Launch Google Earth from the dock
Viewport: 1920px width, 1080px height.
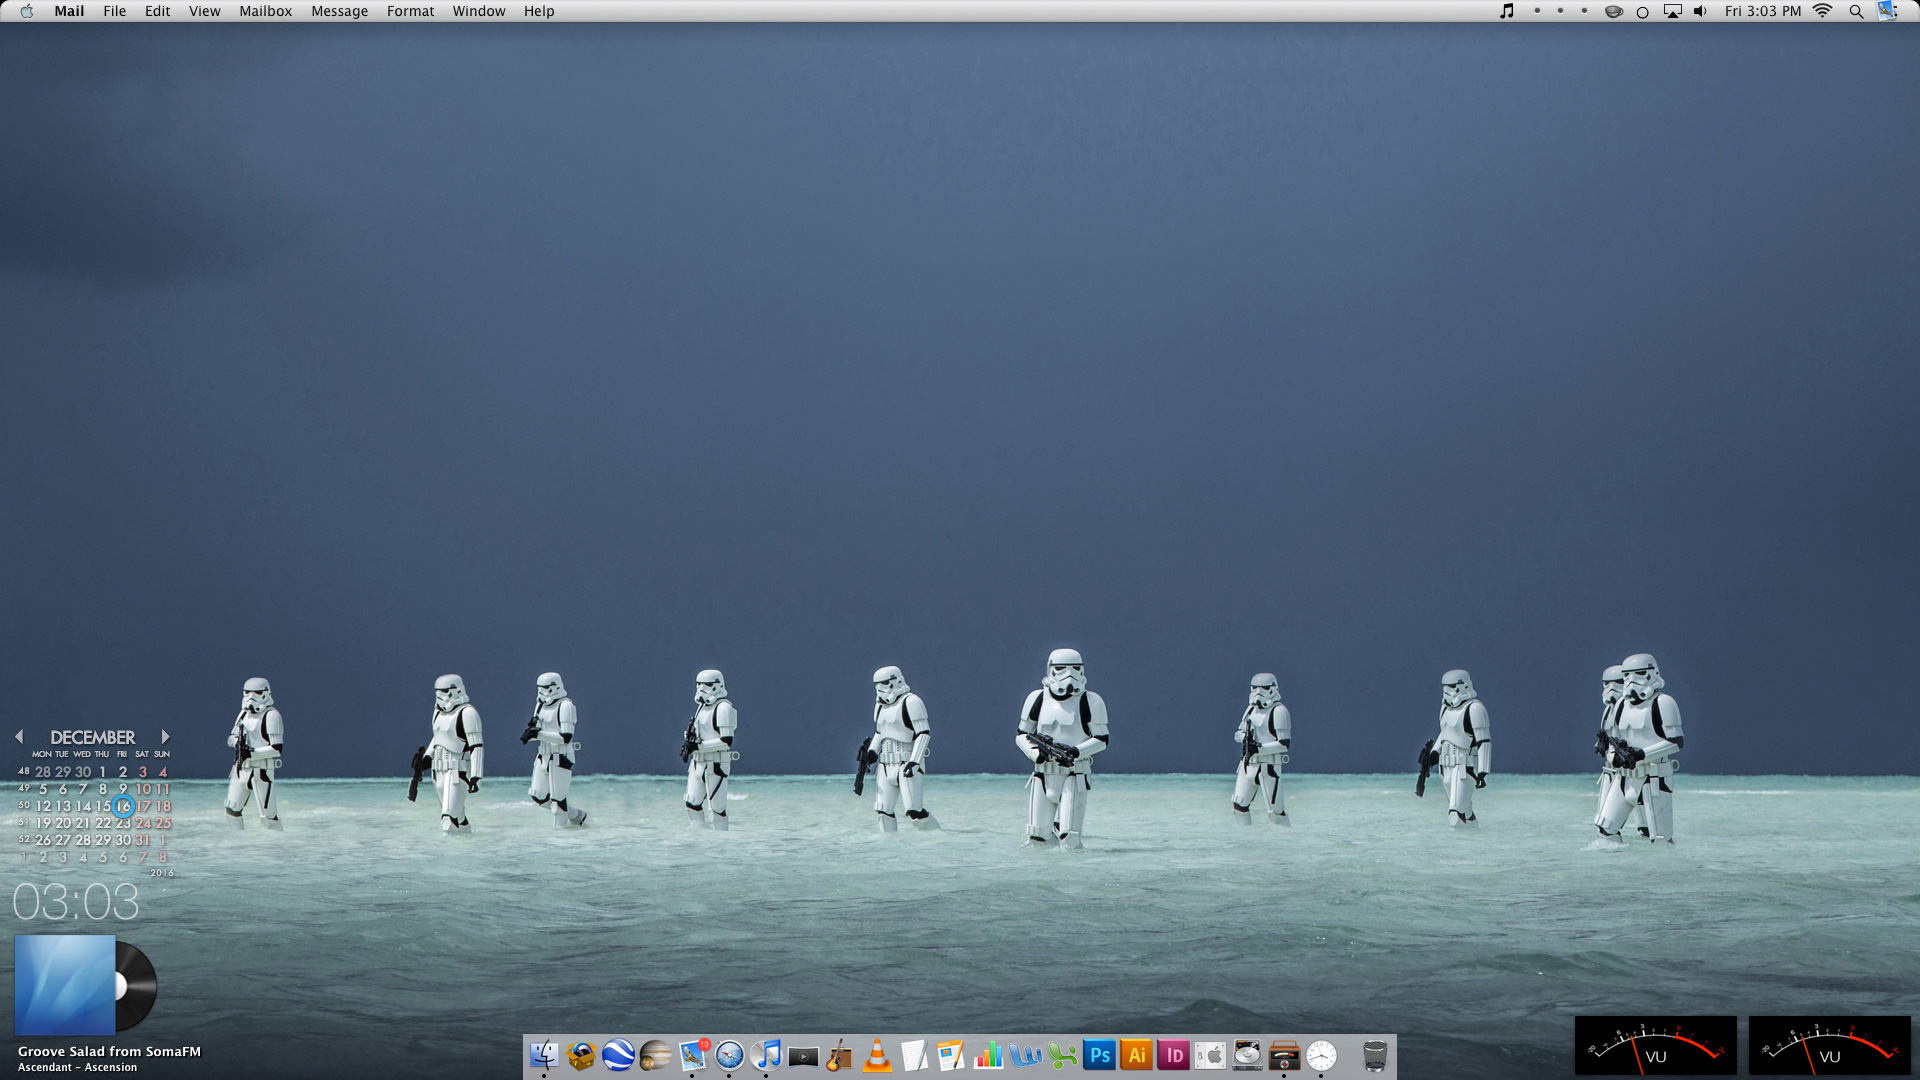click(618, 1055)
